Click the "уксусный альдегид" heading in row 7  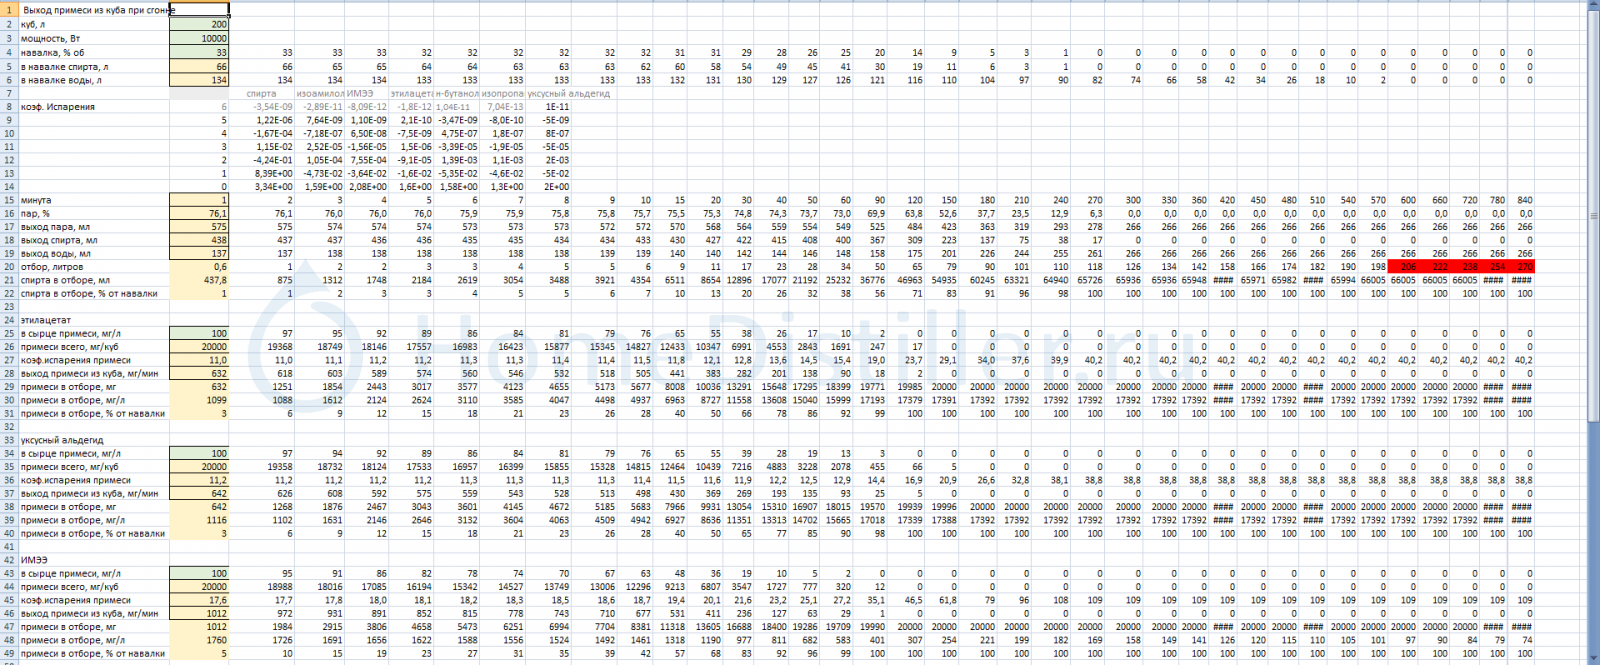[568, 94]
